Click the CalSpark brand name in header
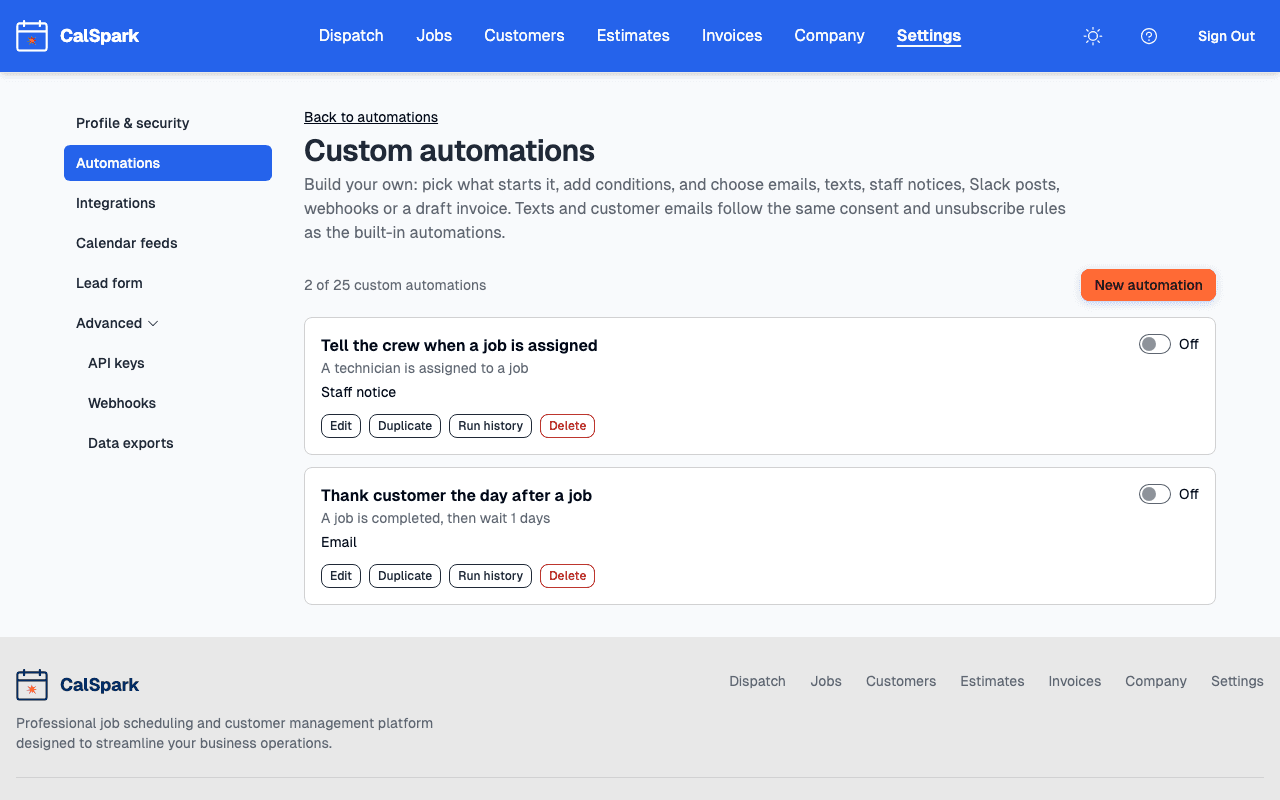This screenshot has width=1280, height=800. 99,36
